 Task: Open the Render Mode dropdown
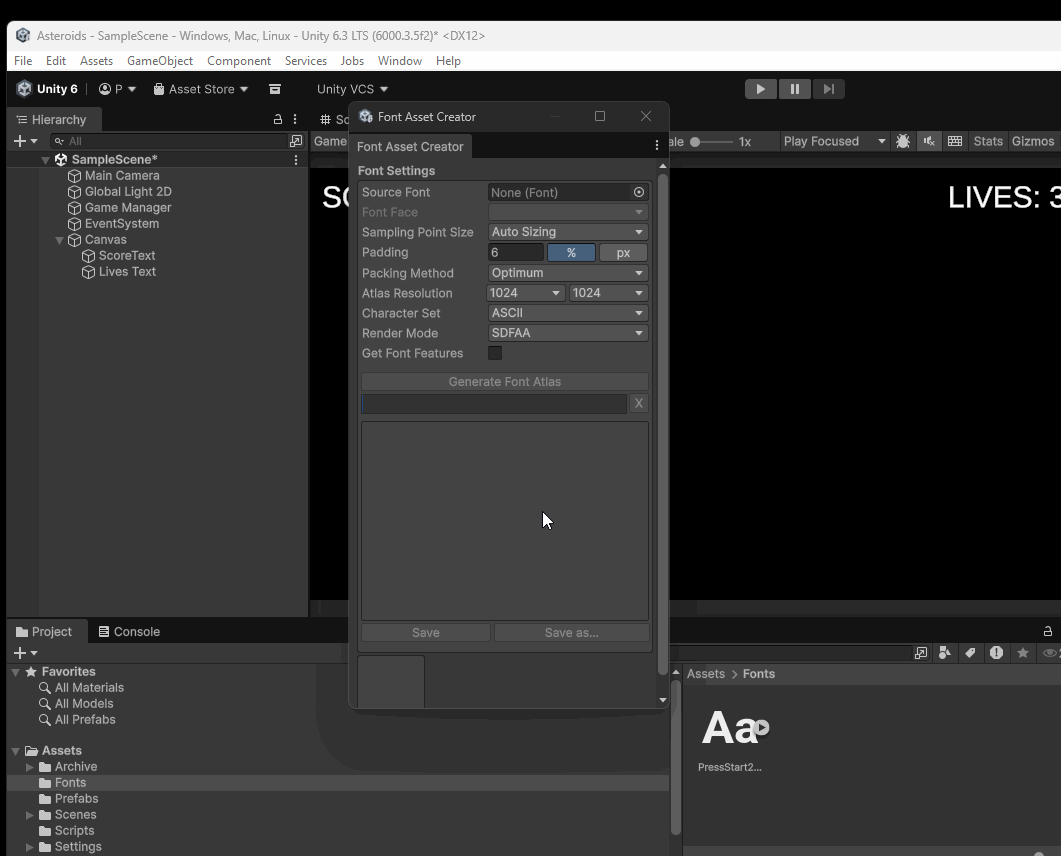coord(568,333)
